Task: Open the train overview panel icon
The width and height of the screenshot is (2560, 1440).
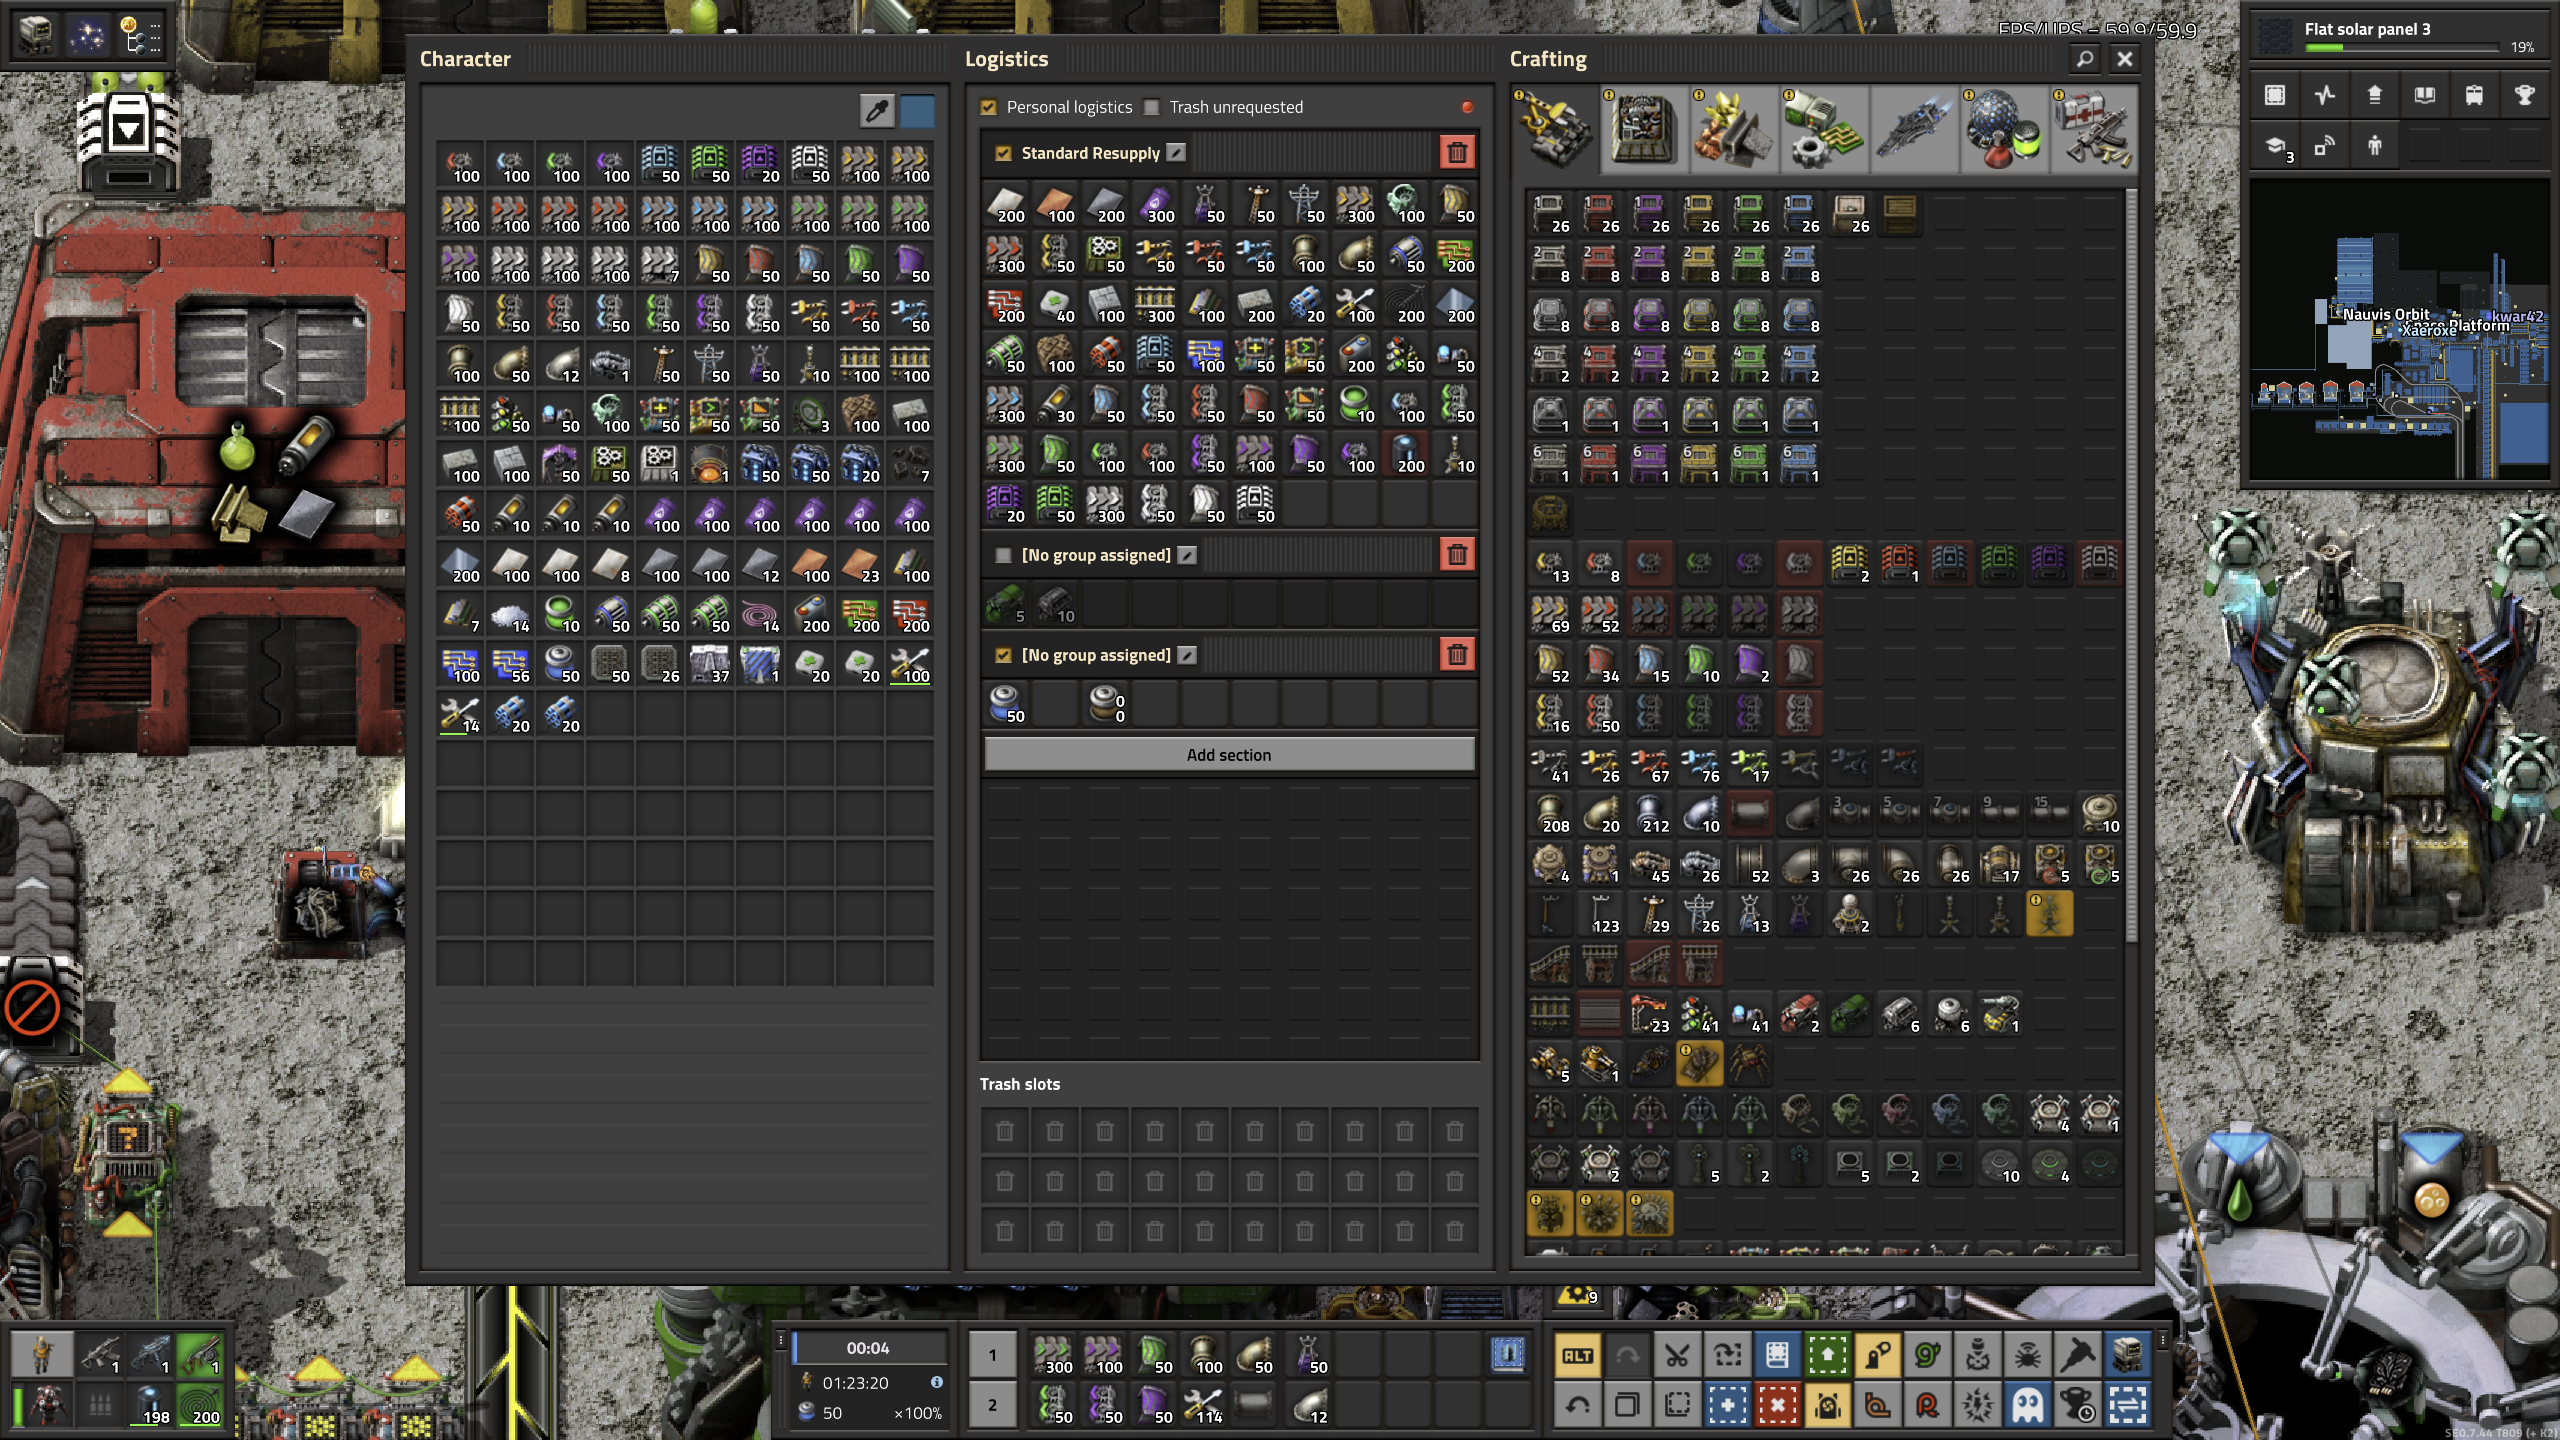Action: pyautogui.click(x=2475, y=95)
